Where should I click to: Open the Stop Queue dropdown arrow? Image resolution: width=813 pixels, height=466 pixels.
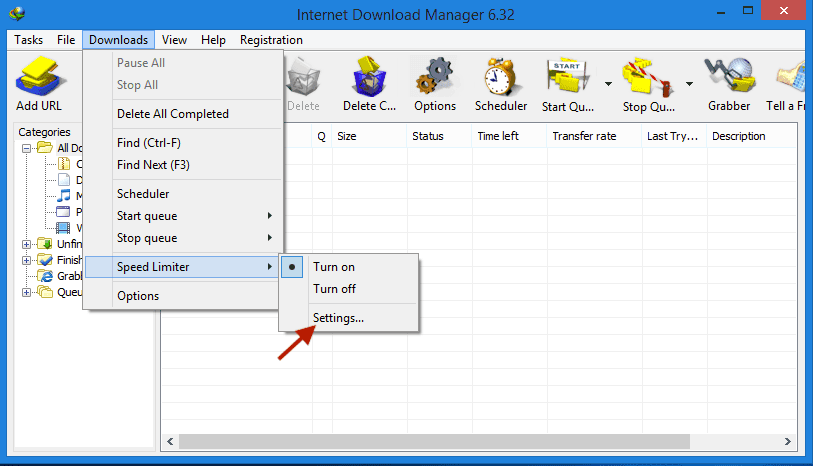point(690,83)
